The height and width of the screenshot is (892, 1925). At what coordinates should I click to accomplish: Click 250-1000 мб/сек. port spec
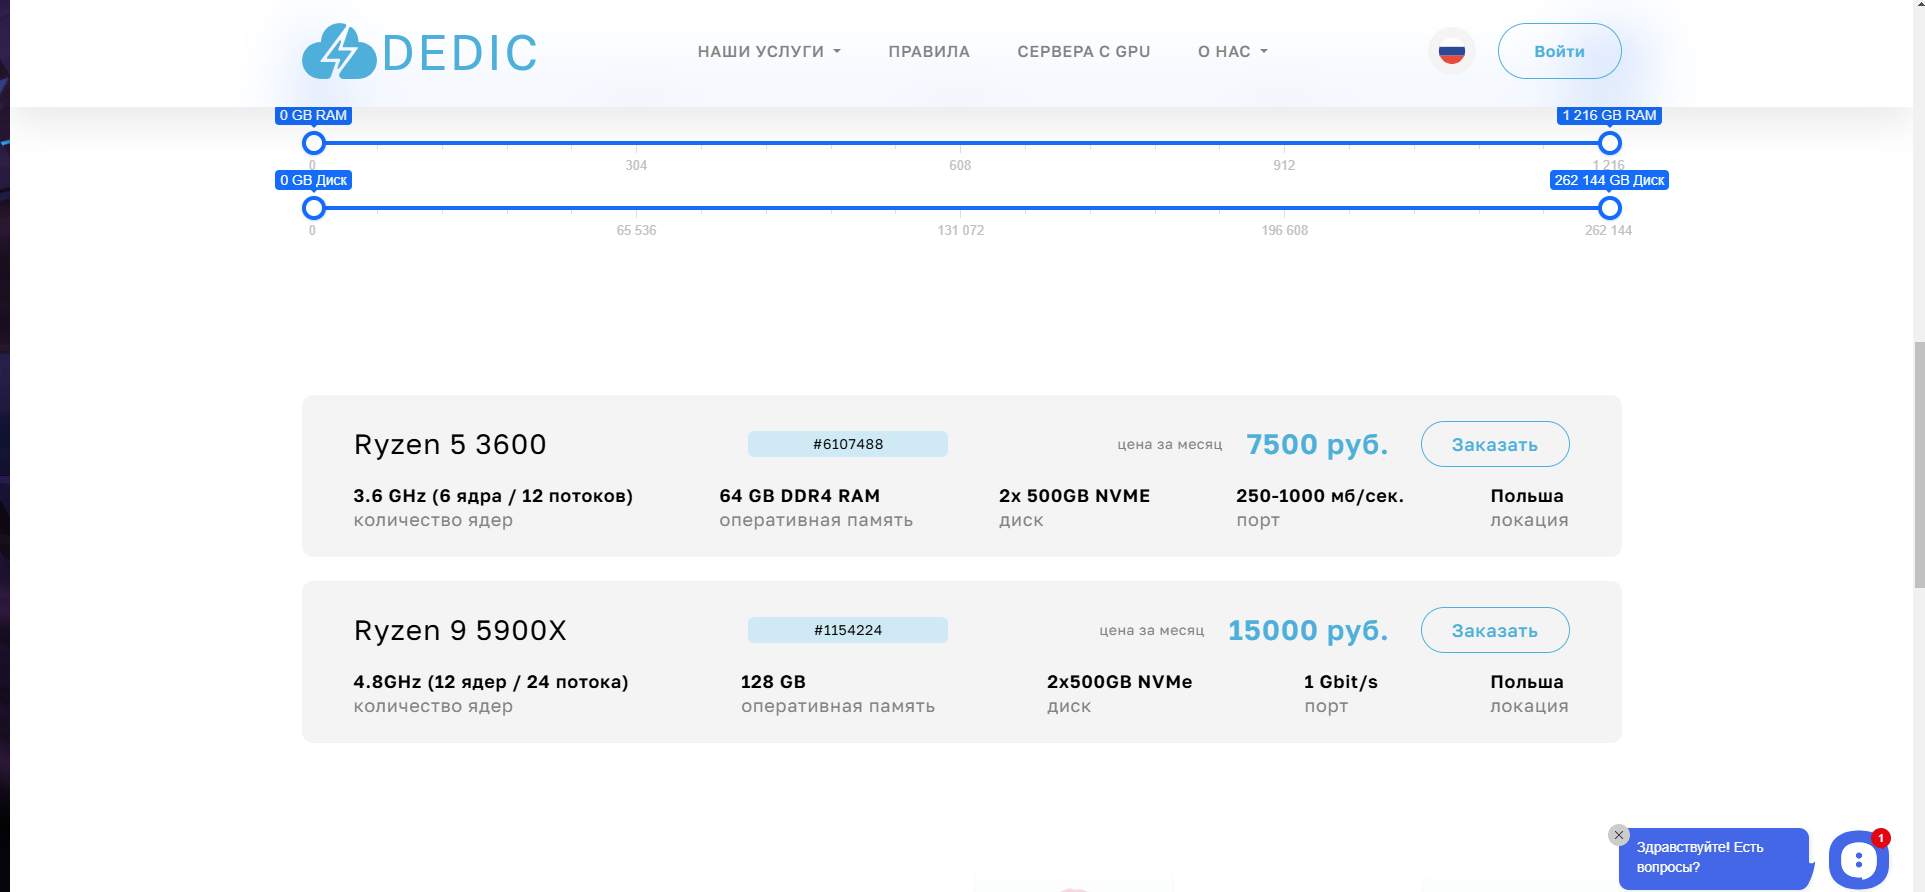click(x=1320, y=496)
